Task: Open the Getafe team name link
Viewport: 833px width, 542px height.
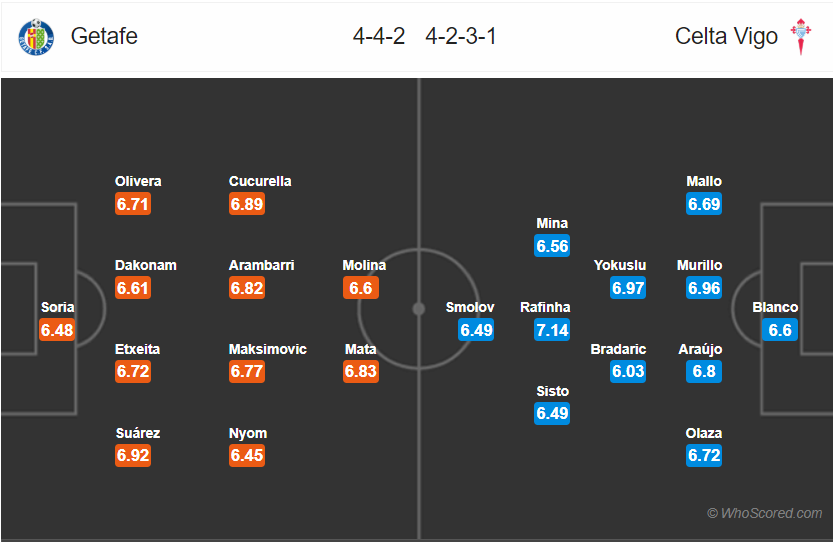Action: click(x=104, y=36)
